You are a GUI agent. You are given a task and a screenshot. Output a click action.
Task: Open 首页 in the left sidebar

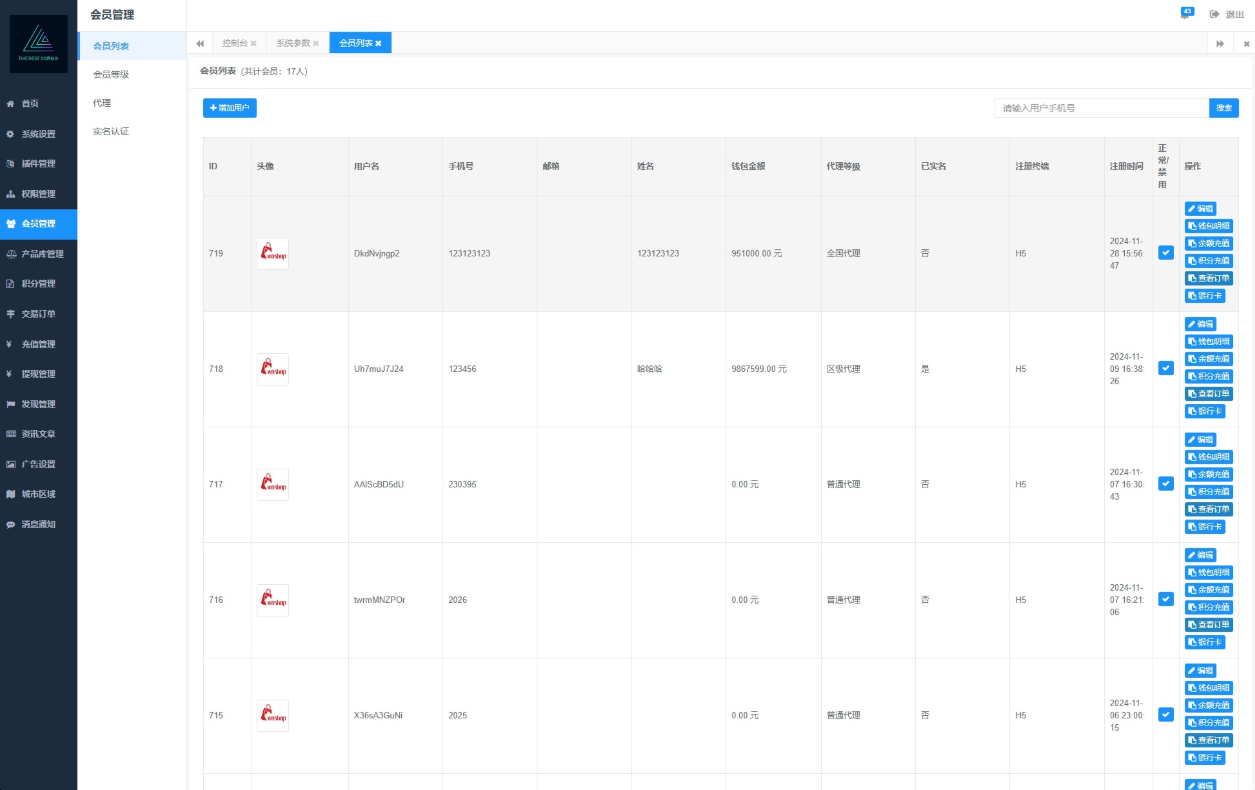coord(30,104)
